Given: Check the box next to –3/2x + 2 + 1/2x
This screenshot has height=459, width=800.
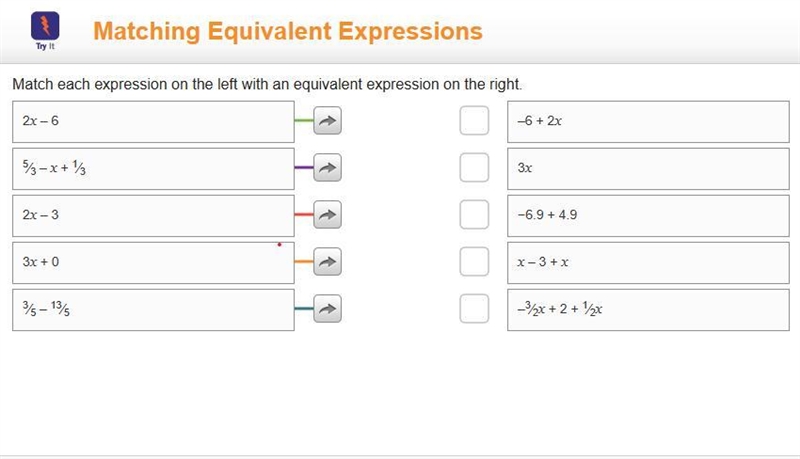Looking at the screenshot, I should coord(474,309).
